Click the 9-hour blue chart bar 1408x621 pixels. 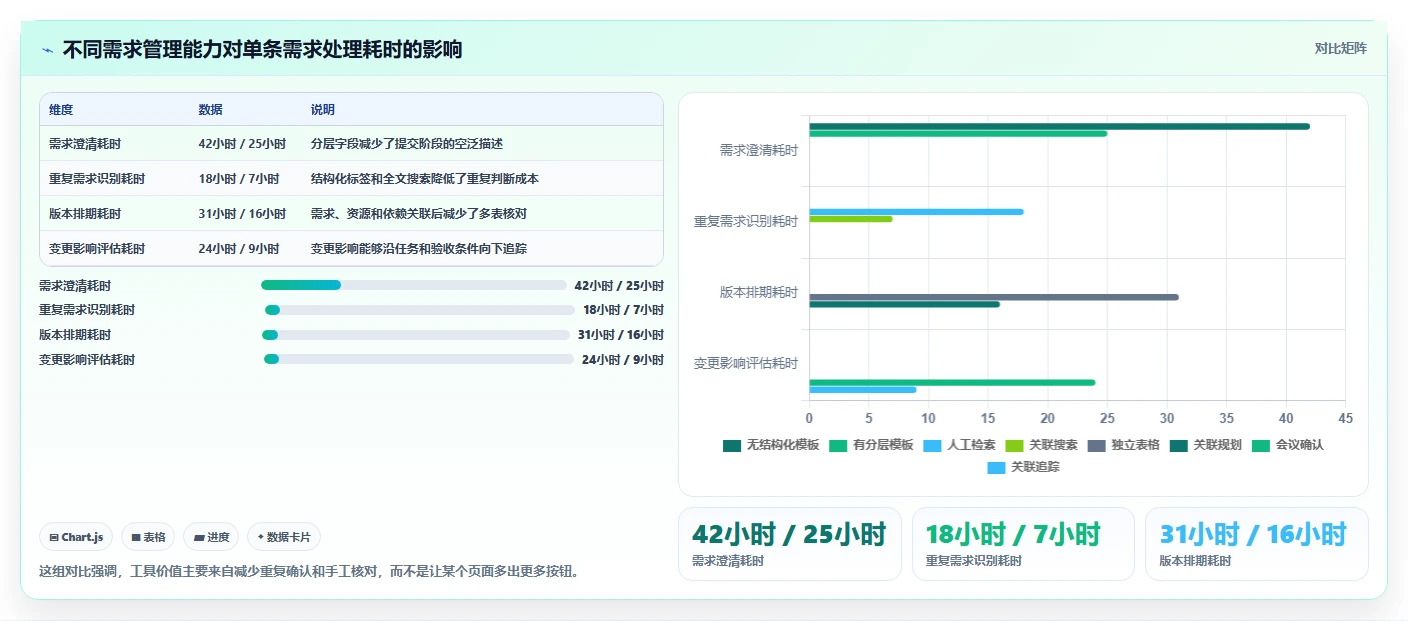coord(862,390)
